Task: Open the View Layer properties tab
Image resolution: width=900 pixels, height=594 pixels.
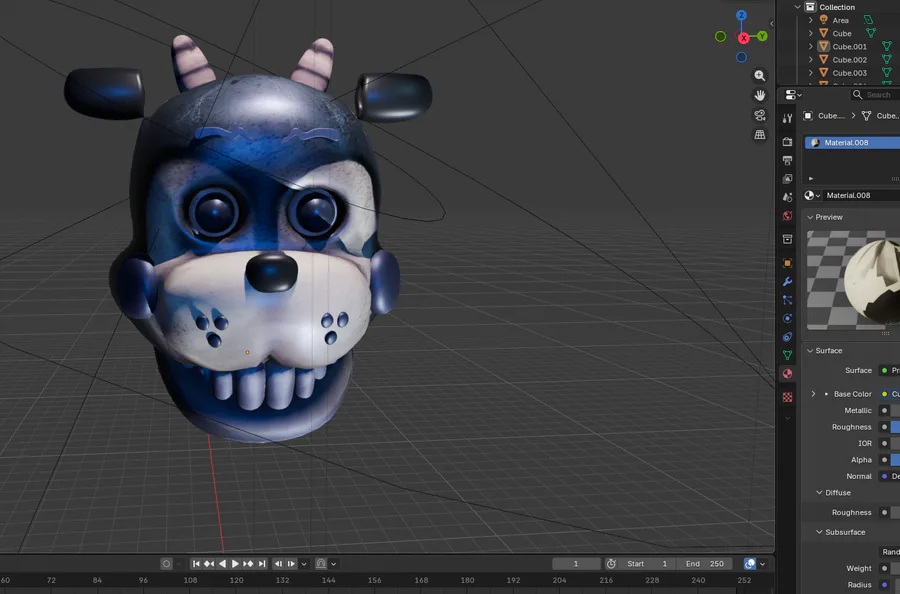Action: tap(788, 178)
